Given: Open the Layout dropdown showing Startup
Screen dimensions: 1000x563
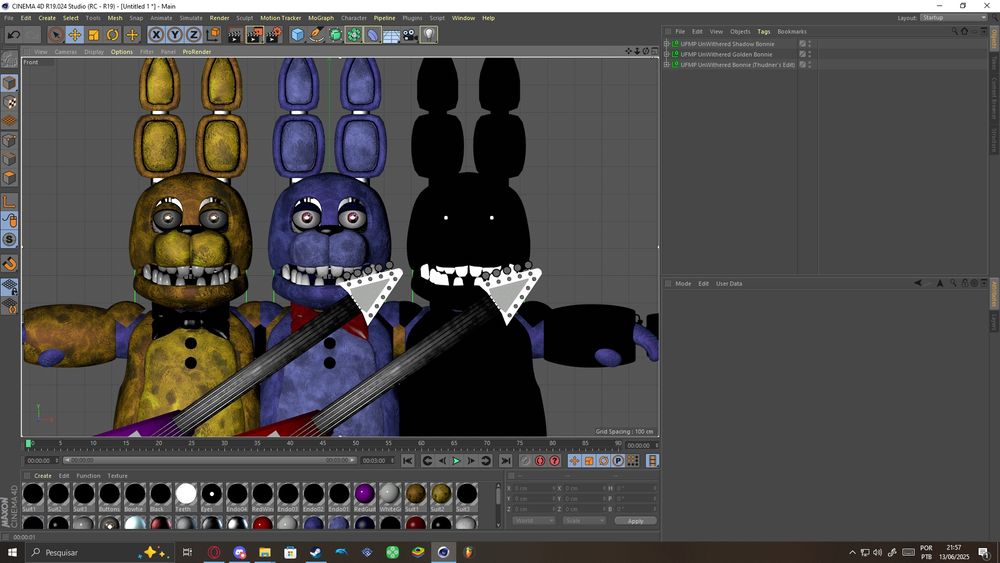Looking at the screenshot, I should [x=953, y=18].
